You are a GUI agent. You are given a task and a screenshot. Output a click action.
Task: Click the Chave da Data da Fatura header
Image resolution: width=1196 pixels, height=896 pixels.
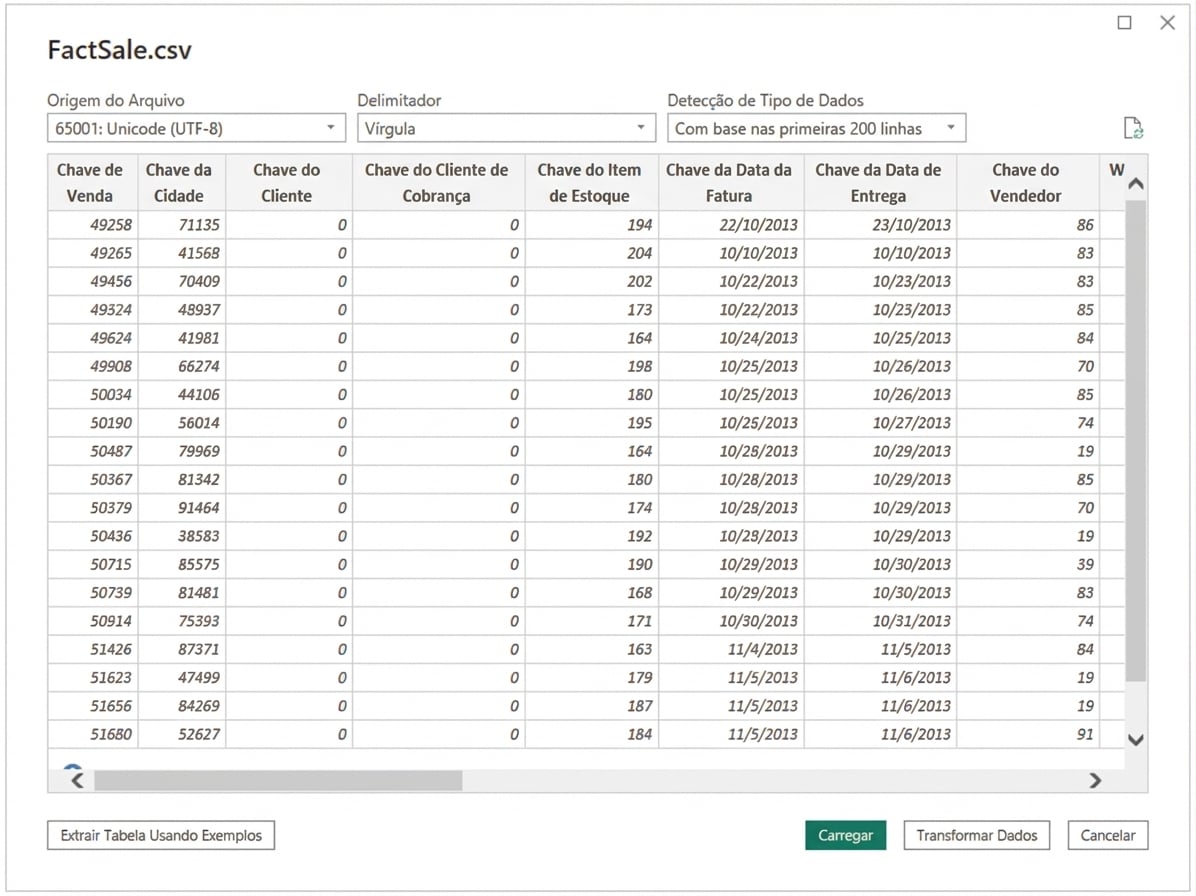tap(729, 182)
